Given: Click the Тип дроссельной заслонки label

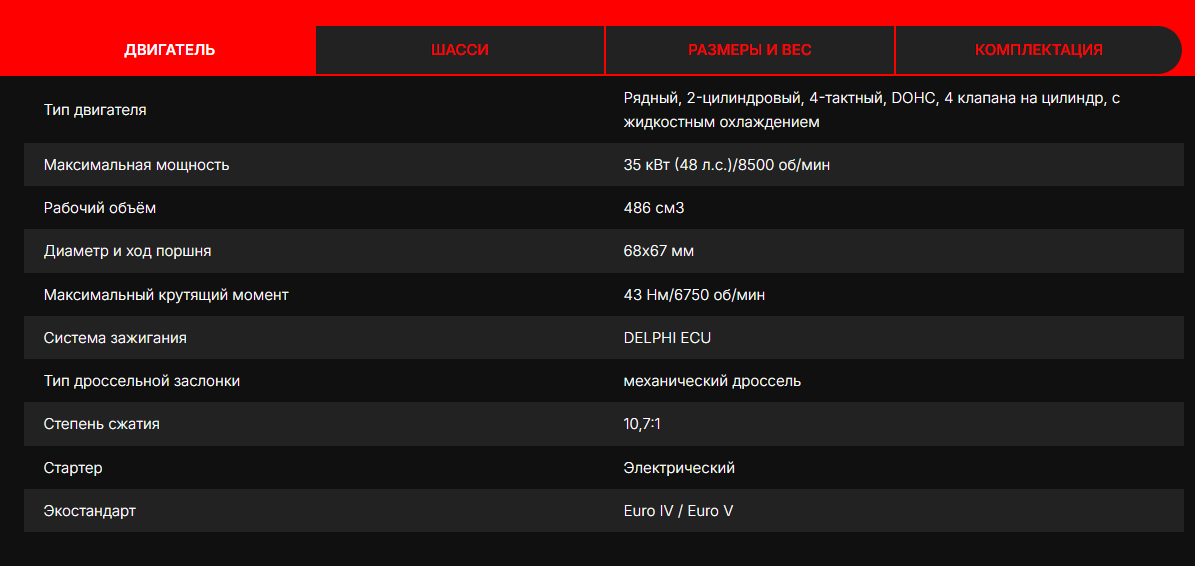Looking at the screenshot, I should click(x=142, y=381).
